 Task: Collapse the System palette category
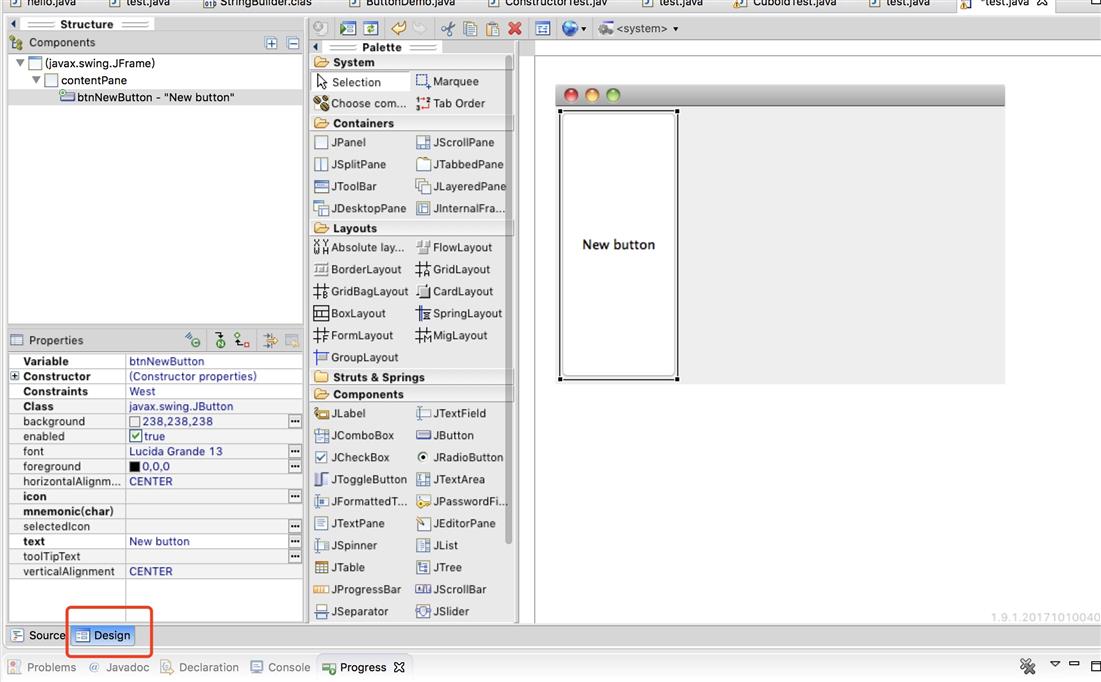click(x=411, y=63)
